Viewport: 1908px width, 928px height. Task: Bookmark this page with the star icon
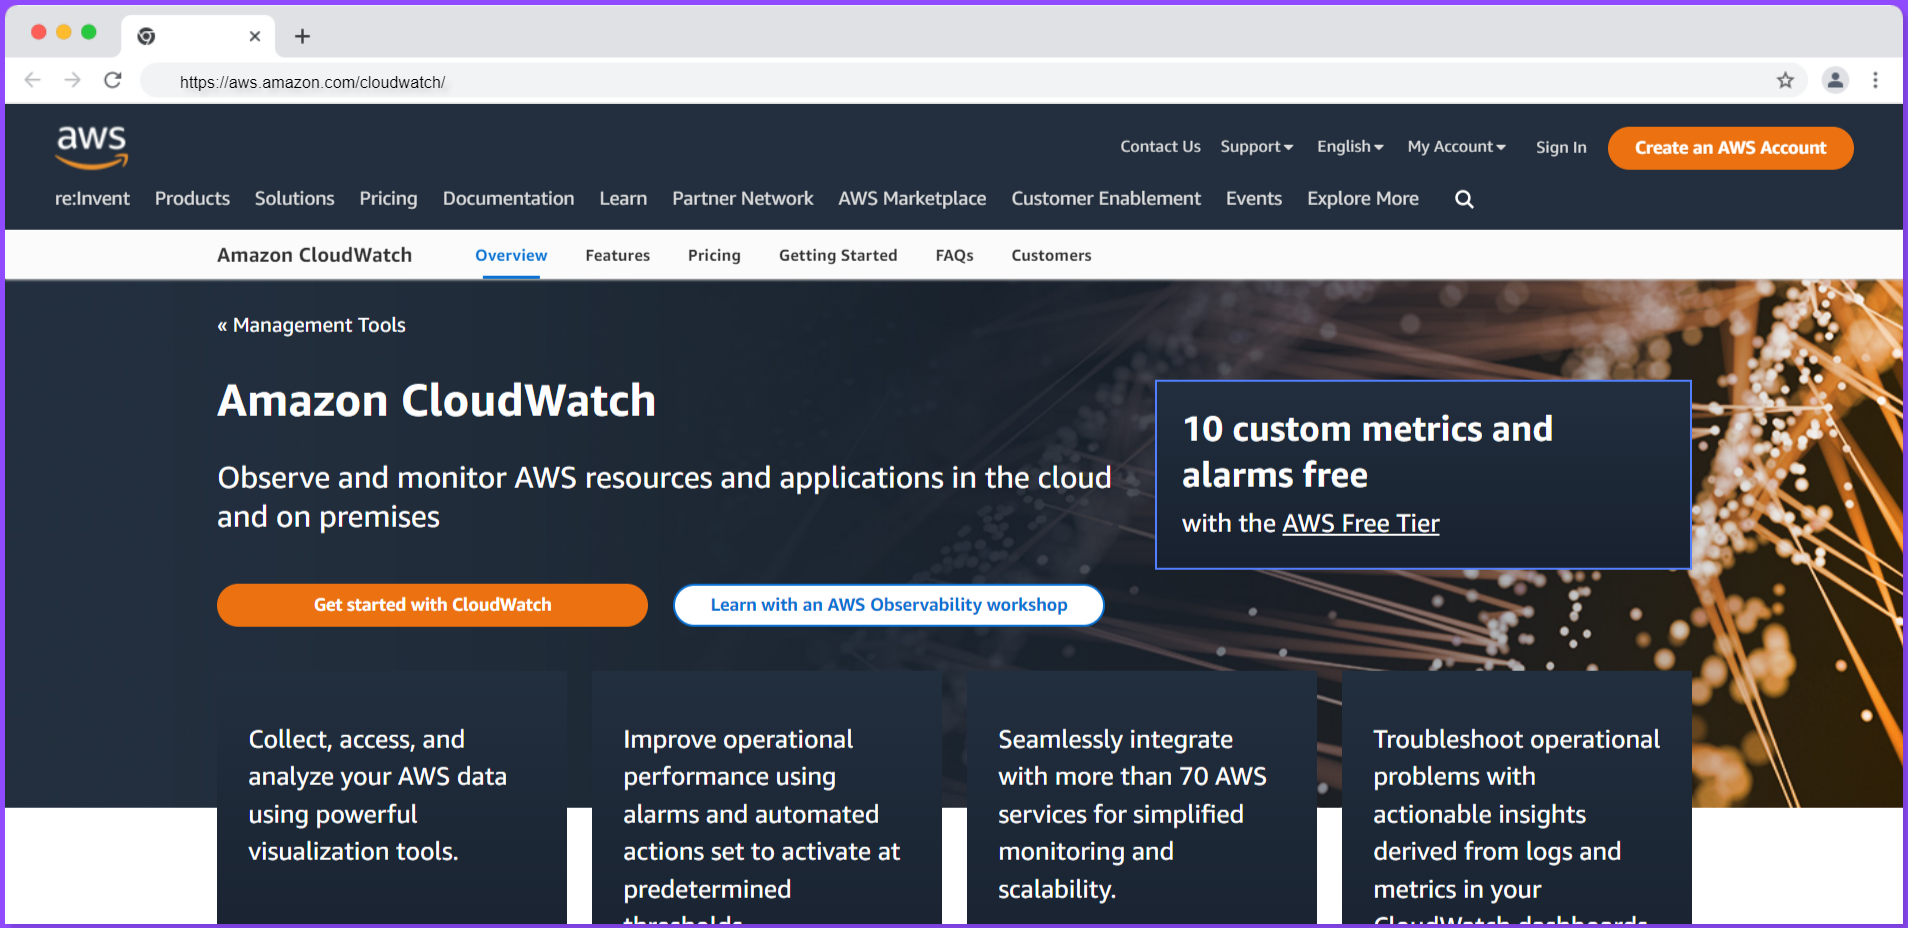[x=1785, y=80]
